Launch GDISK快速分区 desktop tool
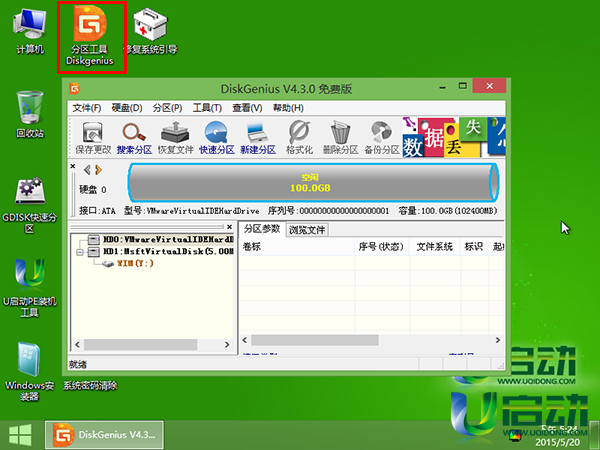This screenshot has height=450, width=600. pos(30,205)
